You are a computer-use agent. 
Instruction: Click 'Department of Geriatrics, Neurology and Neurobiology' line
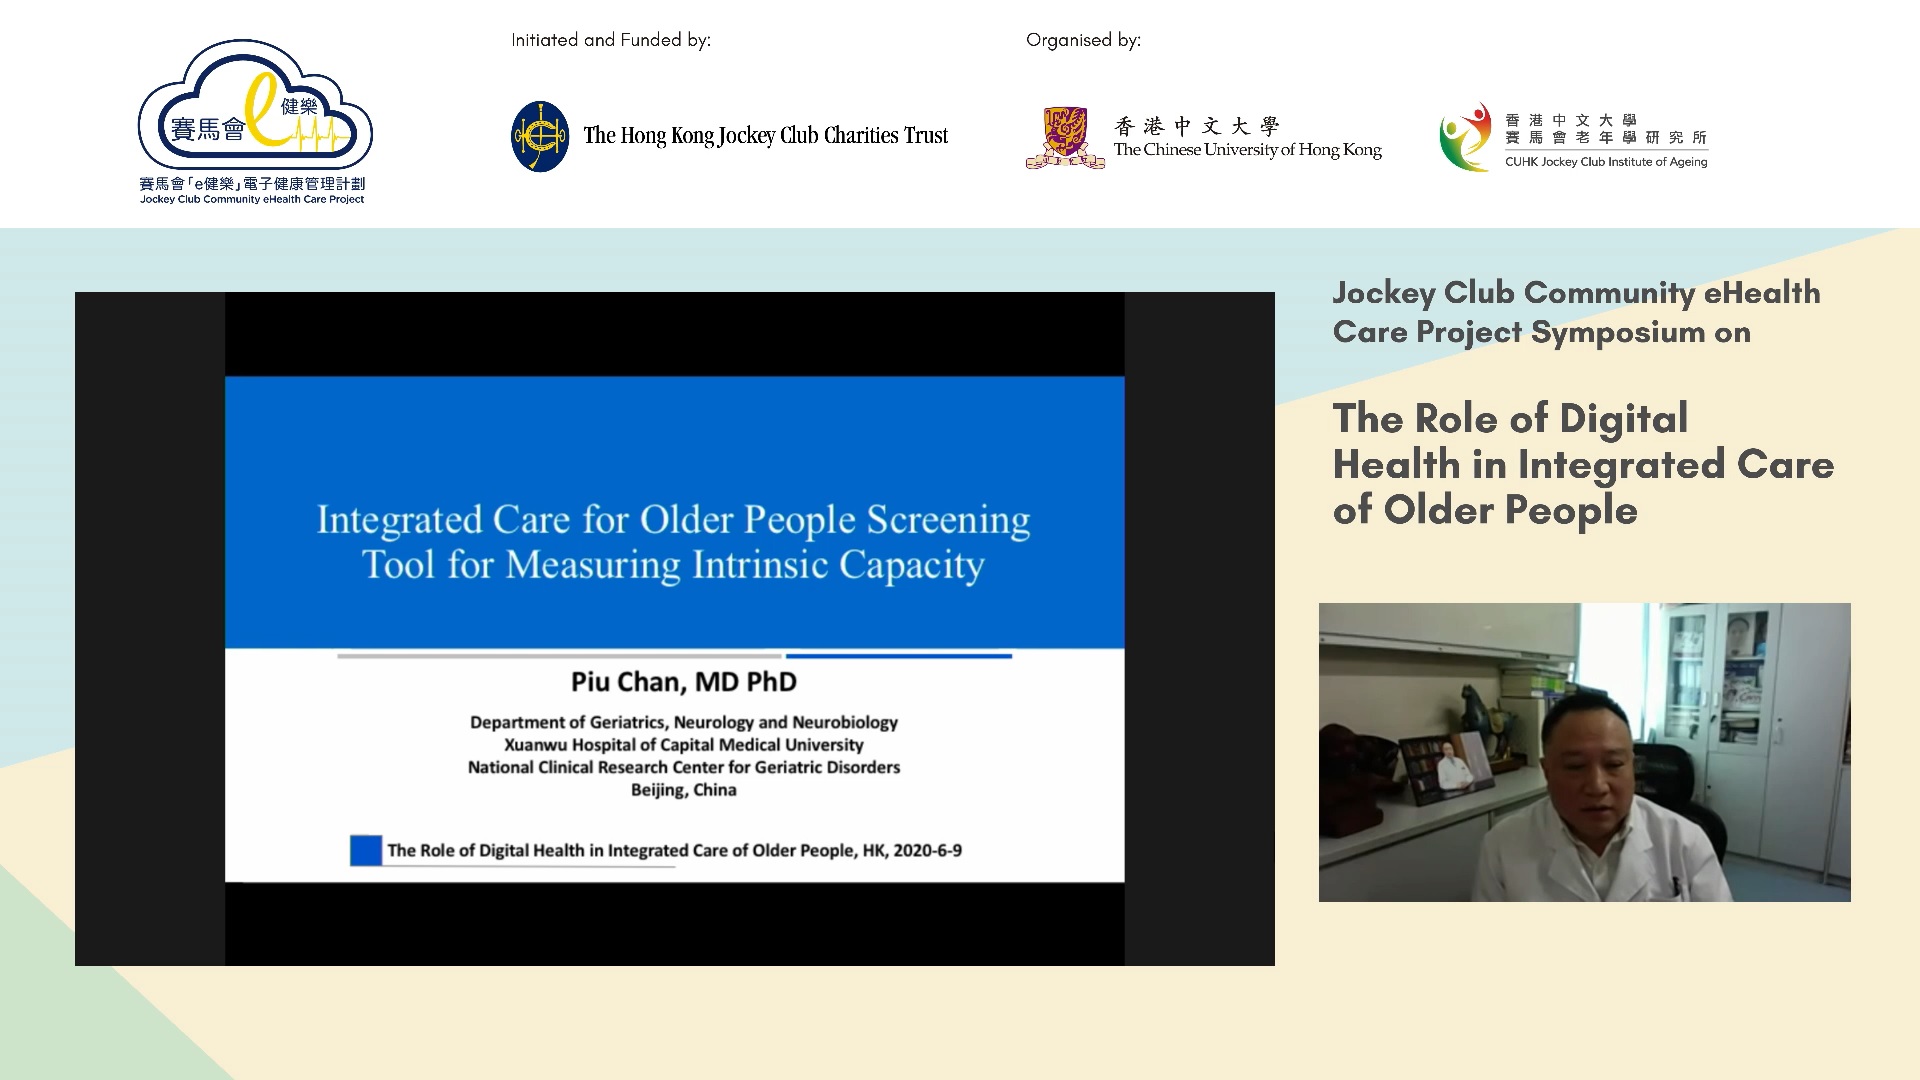tap(684, 722)
